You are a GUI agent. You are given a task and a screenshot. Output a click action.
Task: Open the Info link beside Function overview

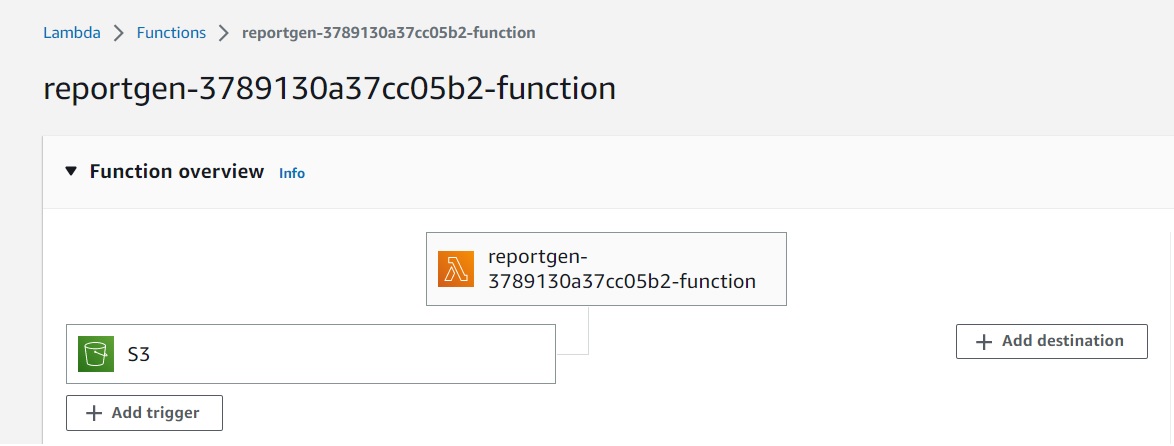tap(292, 173)
